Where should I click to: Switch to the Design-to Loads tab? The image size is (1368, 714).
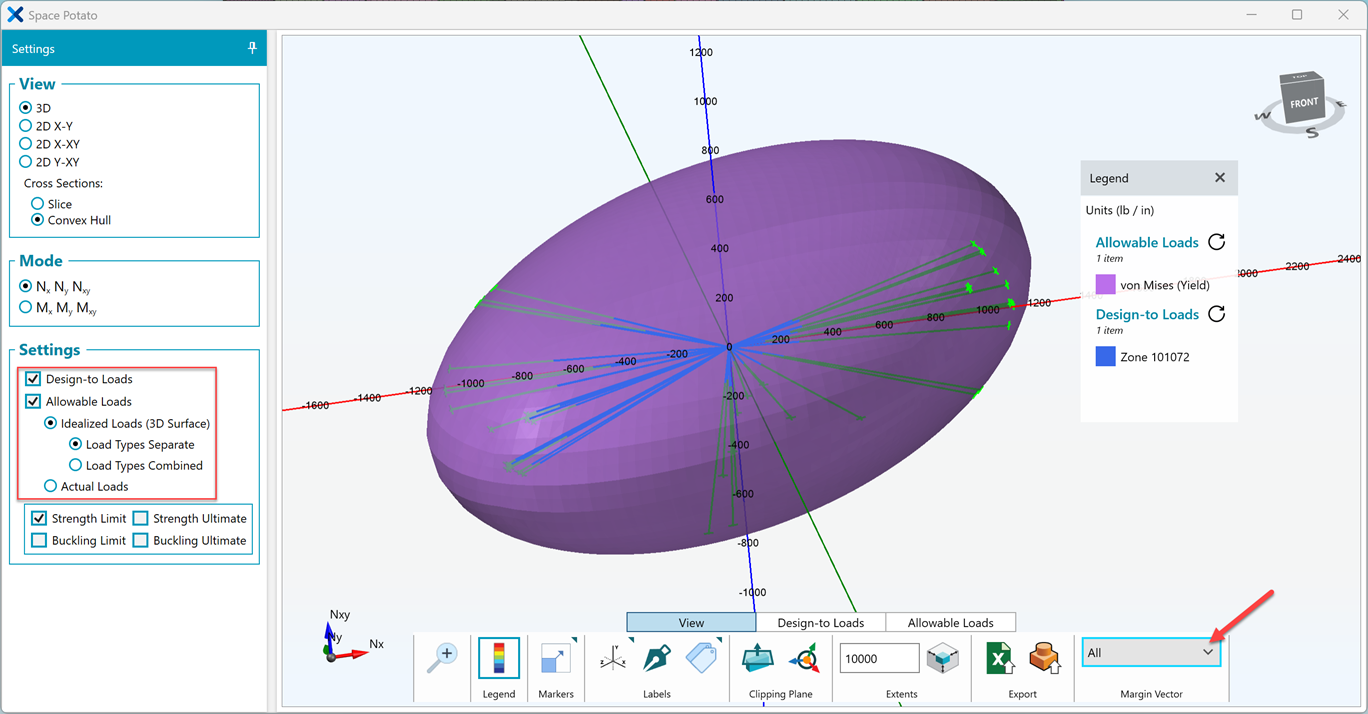(821, 622)
